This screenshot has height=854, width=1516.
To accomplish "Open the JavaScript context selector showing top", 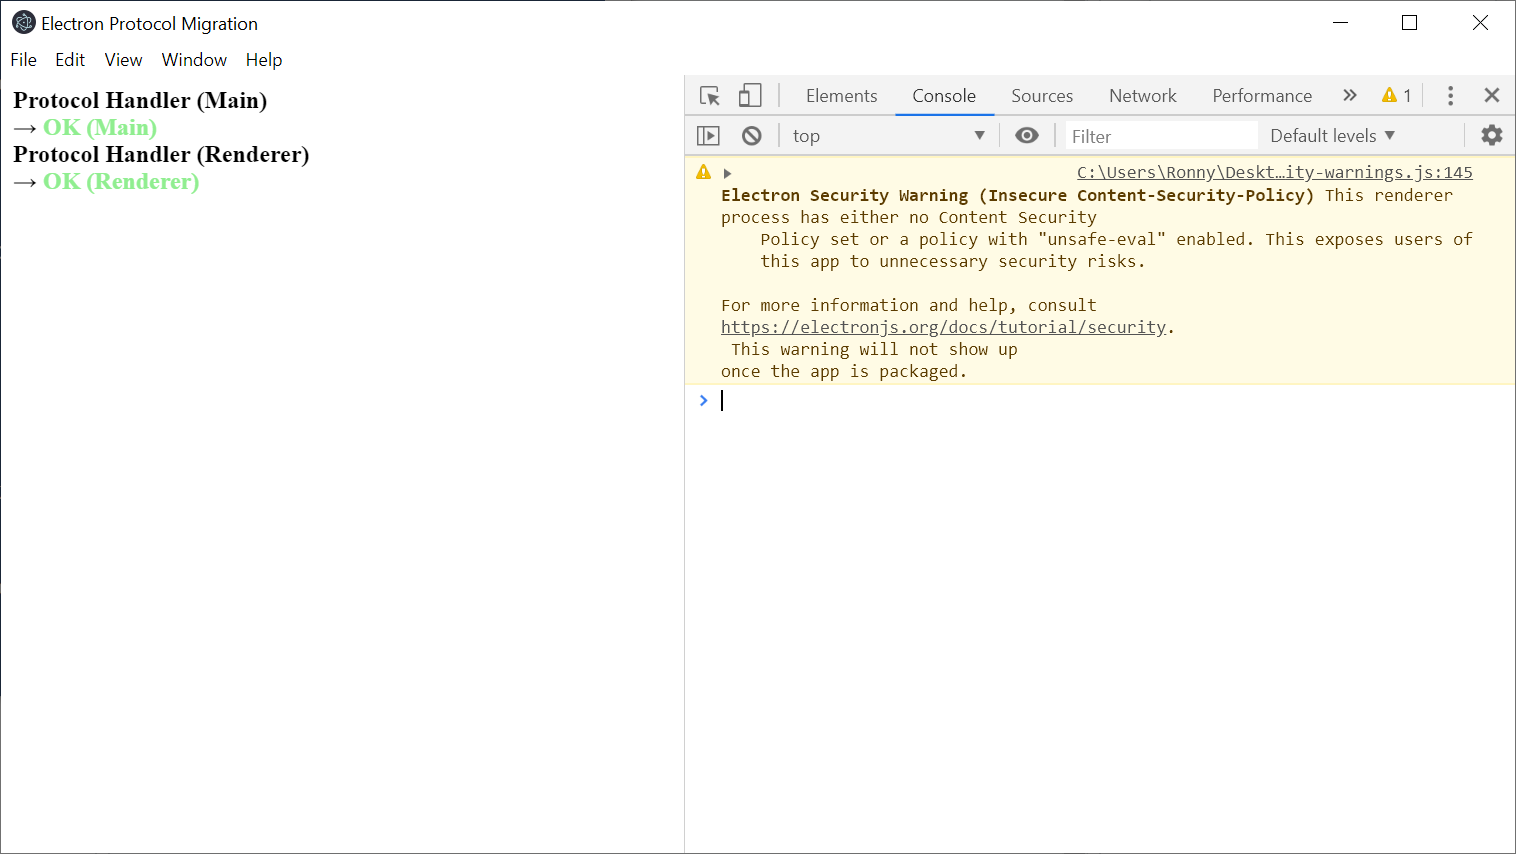I will [886, 135].
